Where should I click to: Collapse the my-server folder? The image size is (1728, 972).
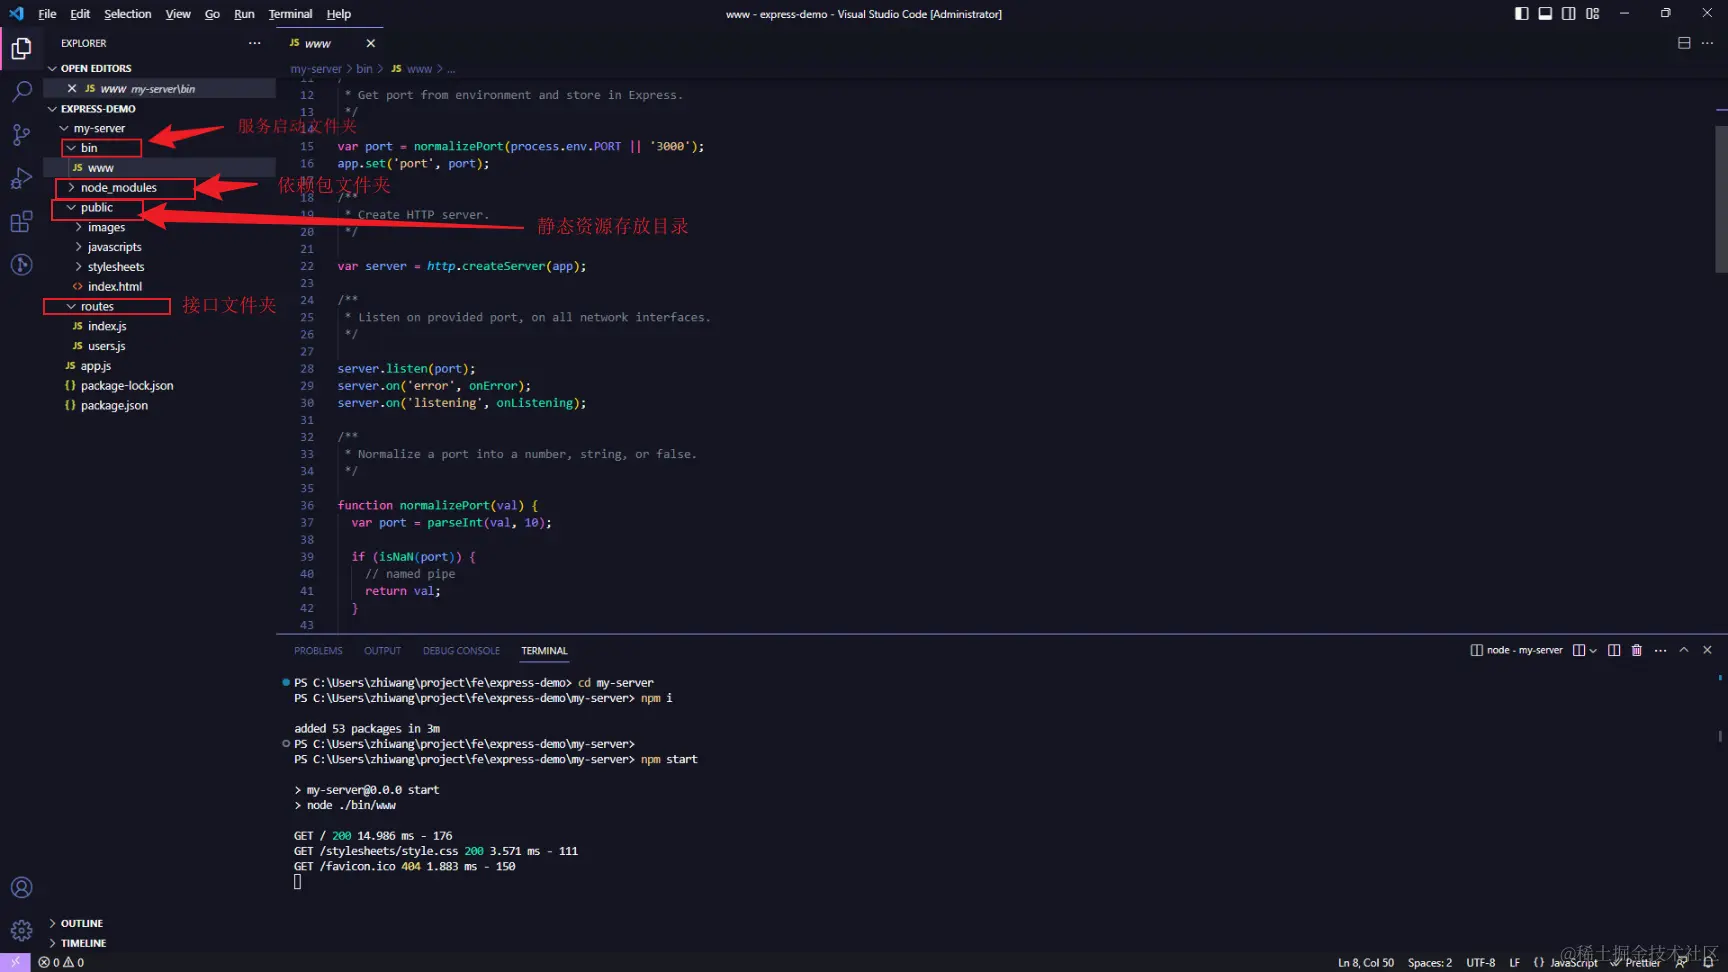pos(99,128)
